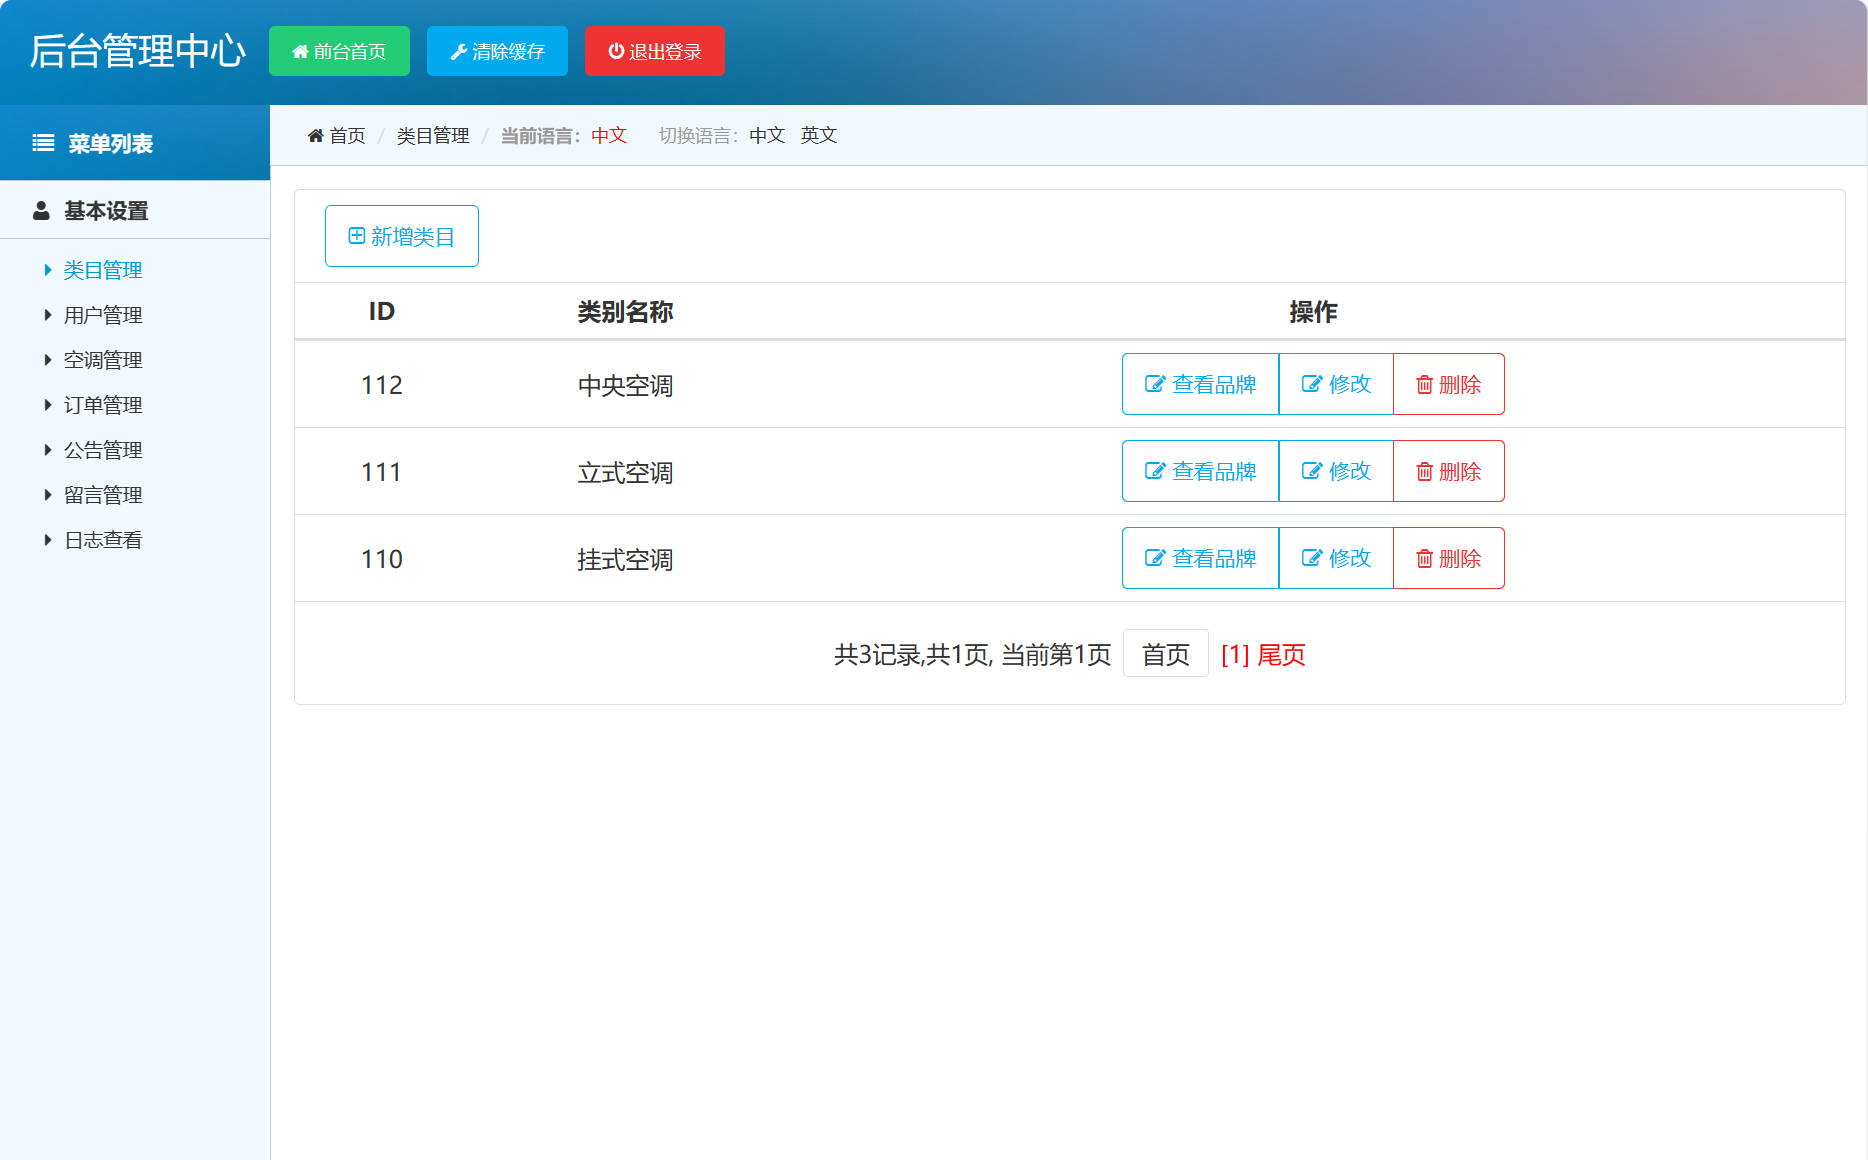Image resolution: width=1868 pixels, height=1160 pixels.
Task: Open 类目管理 from the sidebar
Action: click(x=102, y=269)
